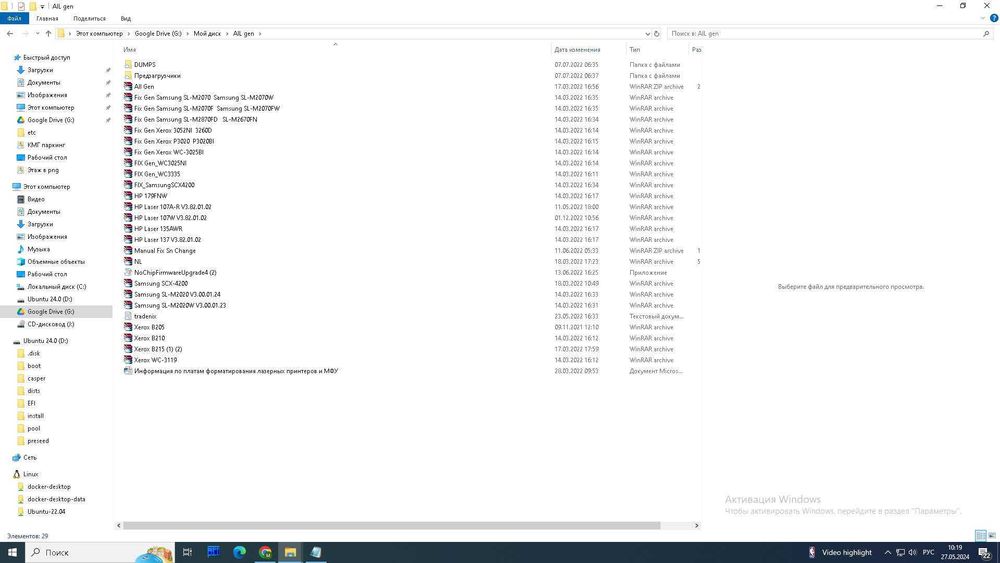Open Загрузки under Quick access
The height and width of the screenshot is (563, 1000).
coord(40,70)
